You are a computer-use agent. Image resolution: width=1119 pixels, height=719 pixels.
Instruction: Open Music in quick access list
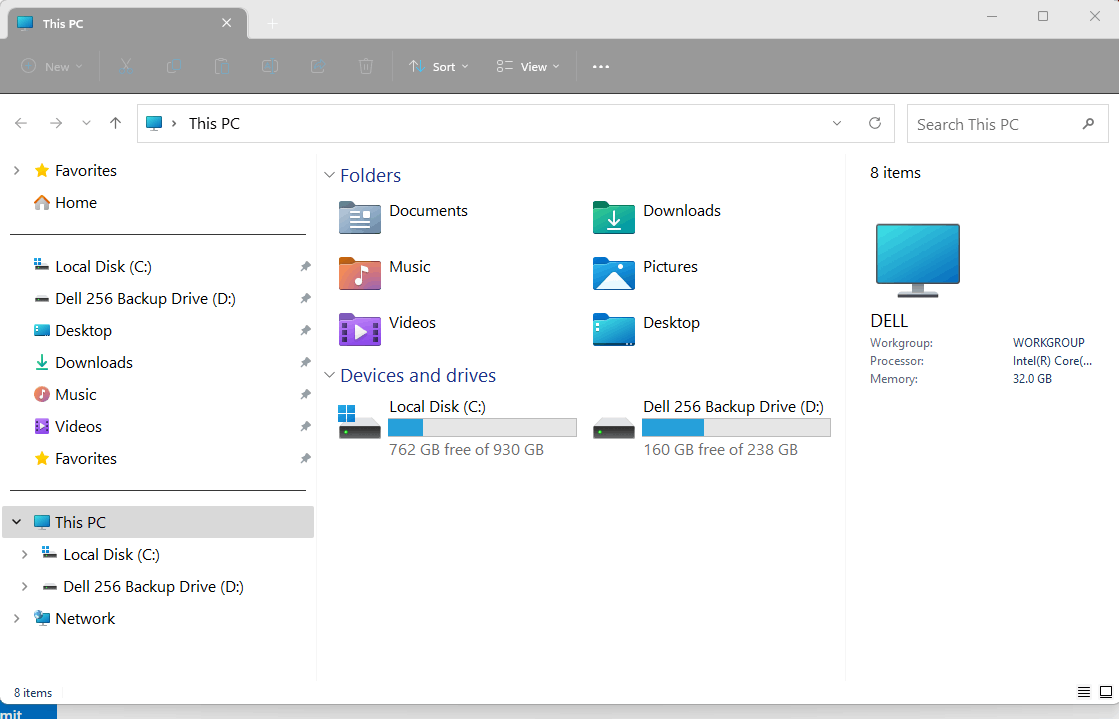point(66,394)
